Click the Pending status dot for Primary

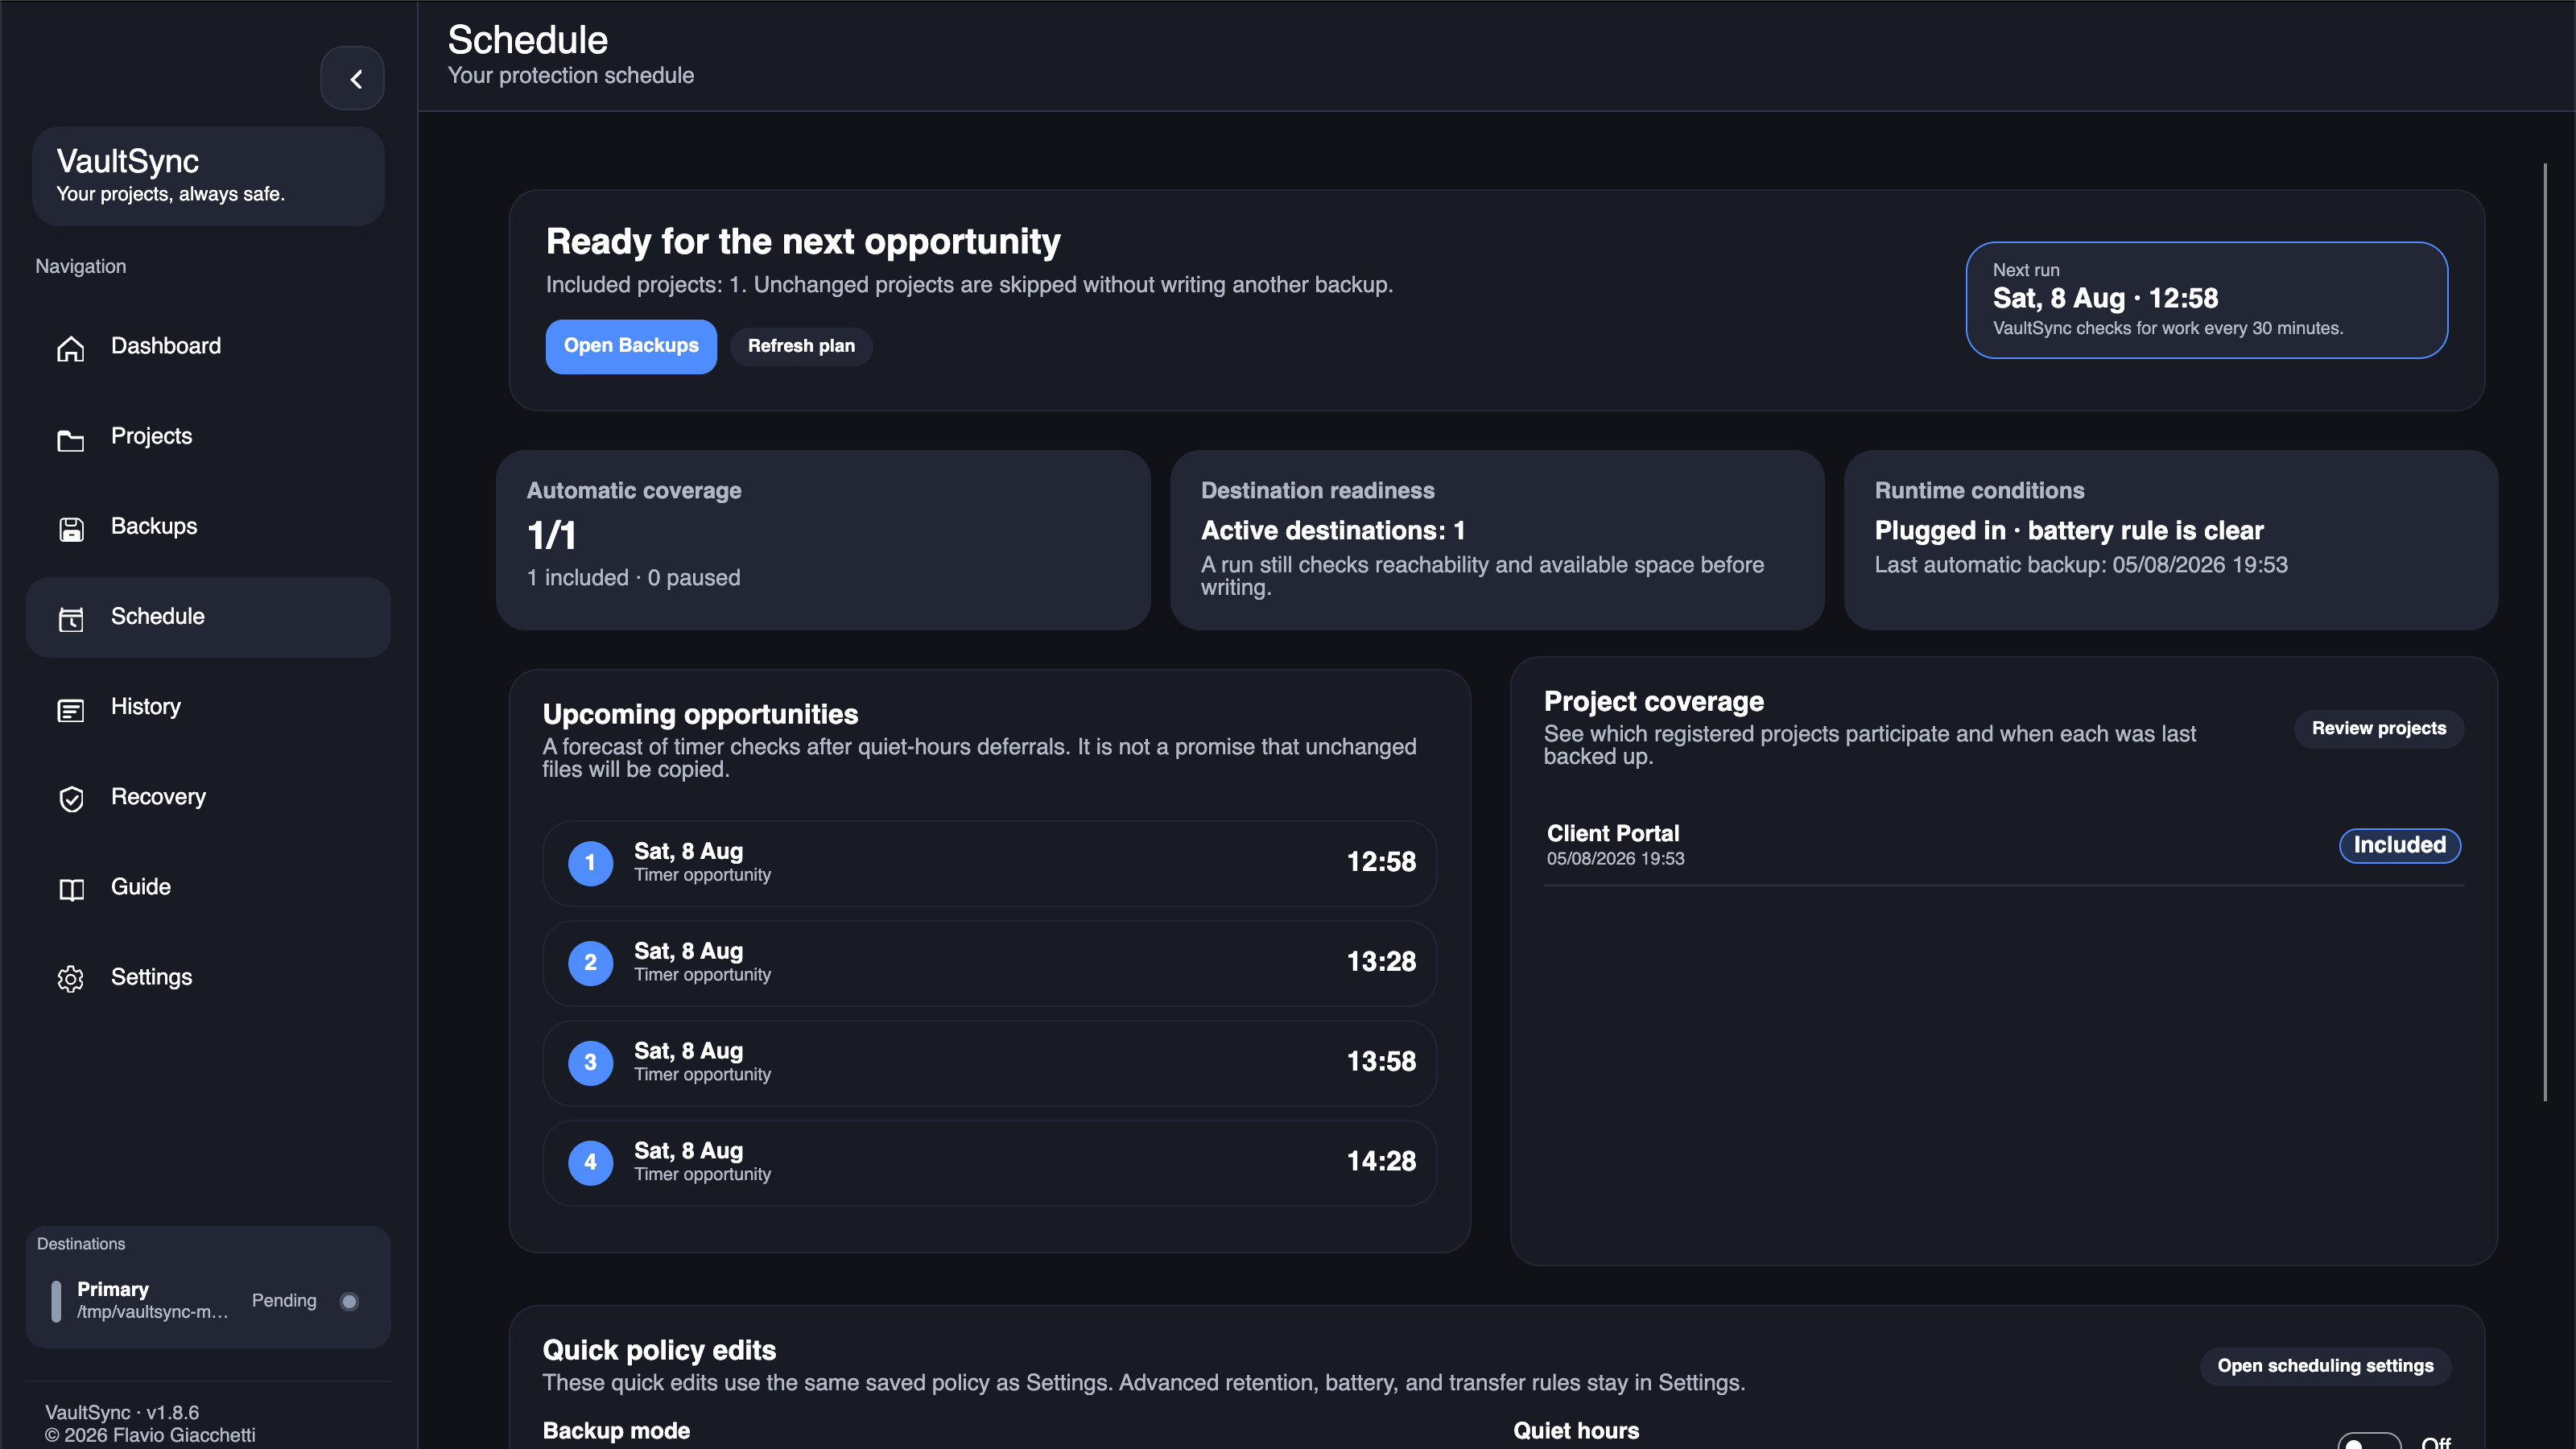[349, 1301]
